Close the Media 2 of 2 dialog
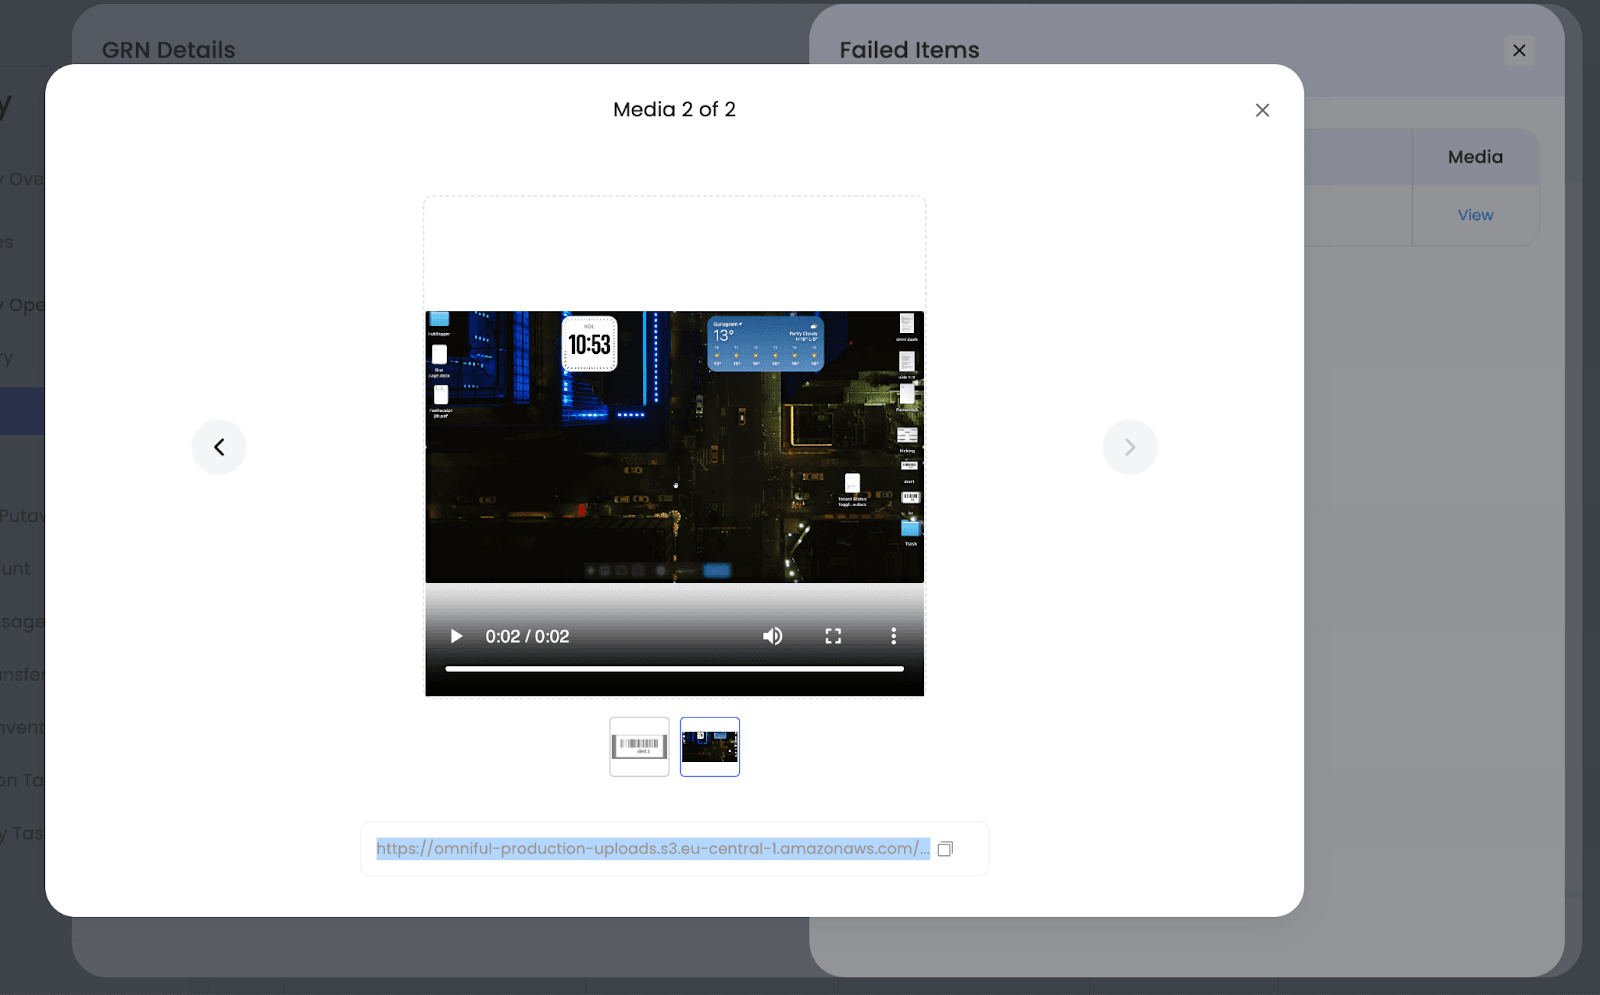Viewport: 1600px width, 995px height. coord(1262,110)
